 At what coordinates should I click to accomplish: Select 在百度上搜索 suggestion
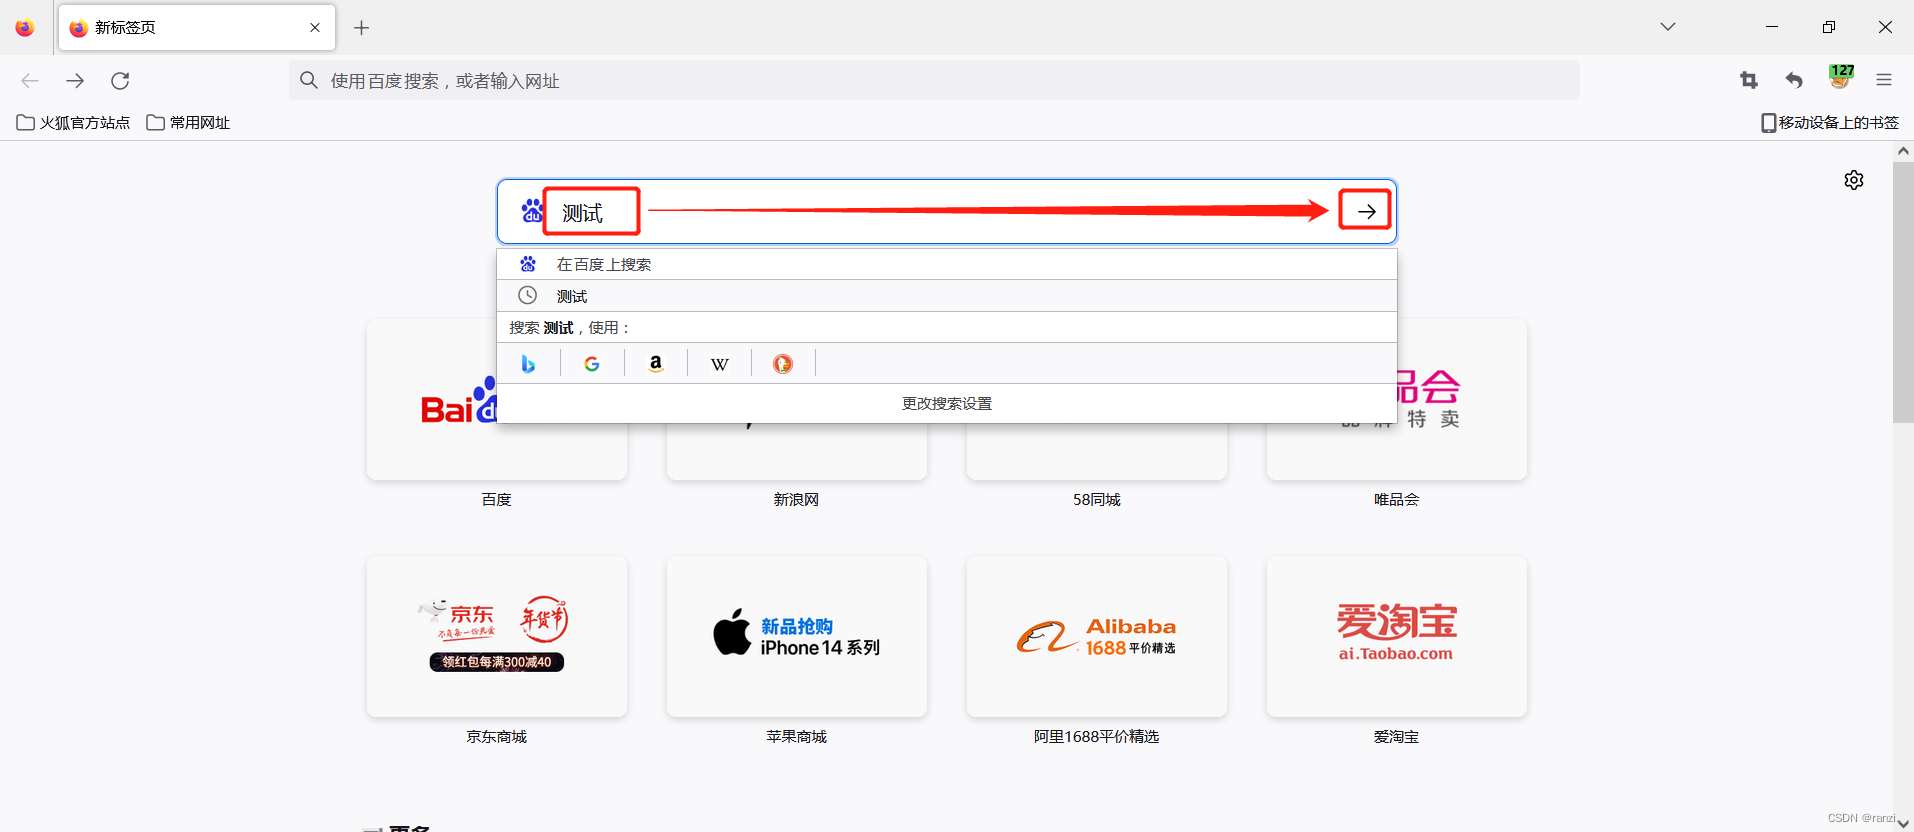(947, 264)
